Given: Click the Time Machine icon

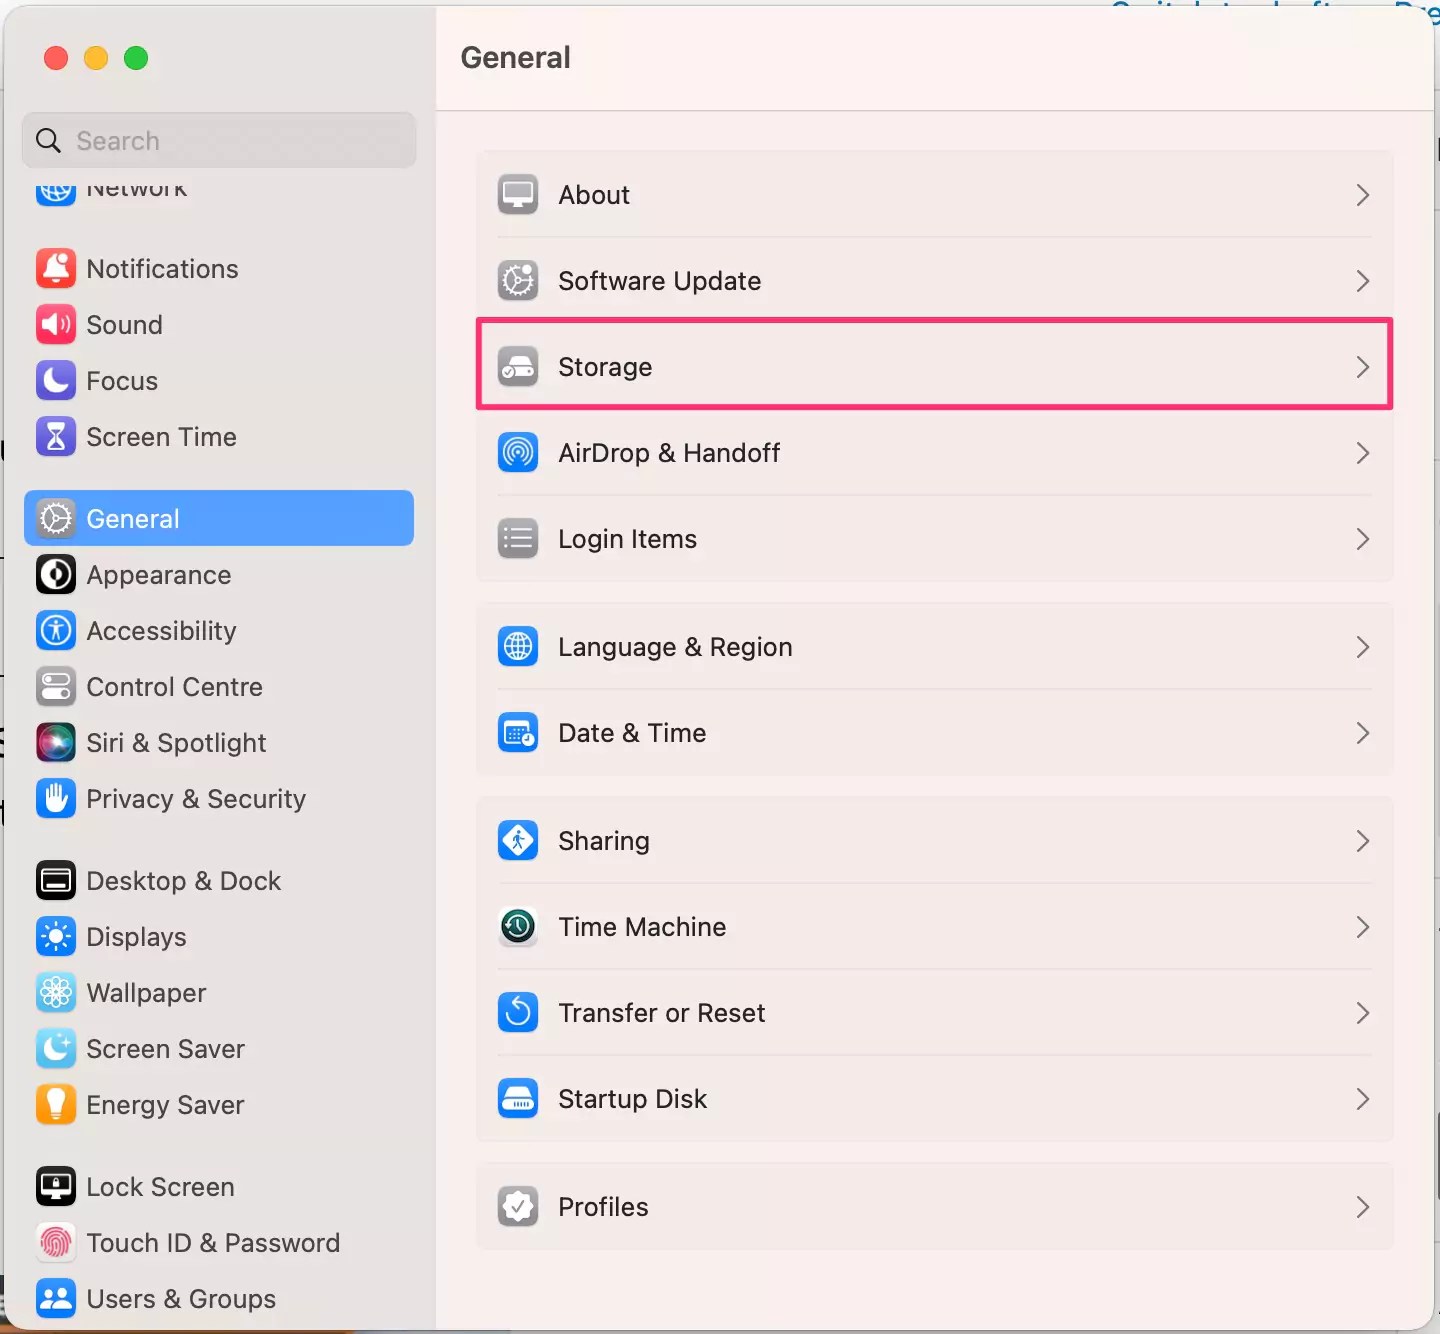Looking at the screenshot, I should [x=517, y=926].
